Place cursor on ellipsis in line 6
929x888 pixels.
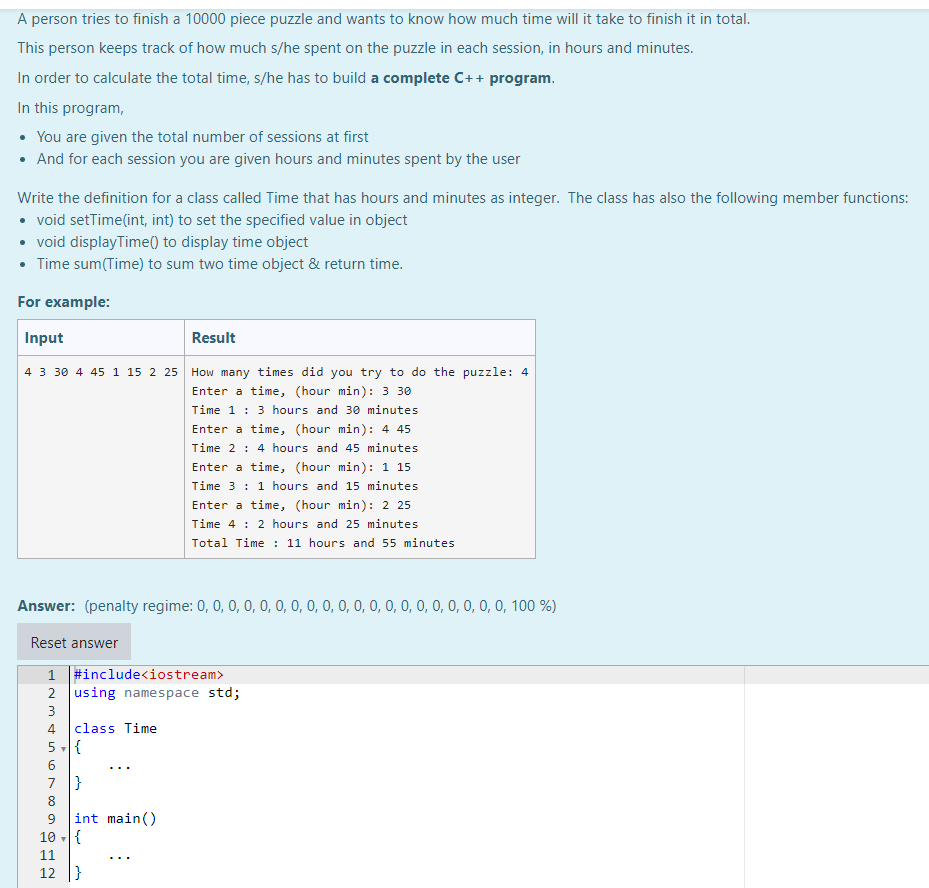click(119, 767)
